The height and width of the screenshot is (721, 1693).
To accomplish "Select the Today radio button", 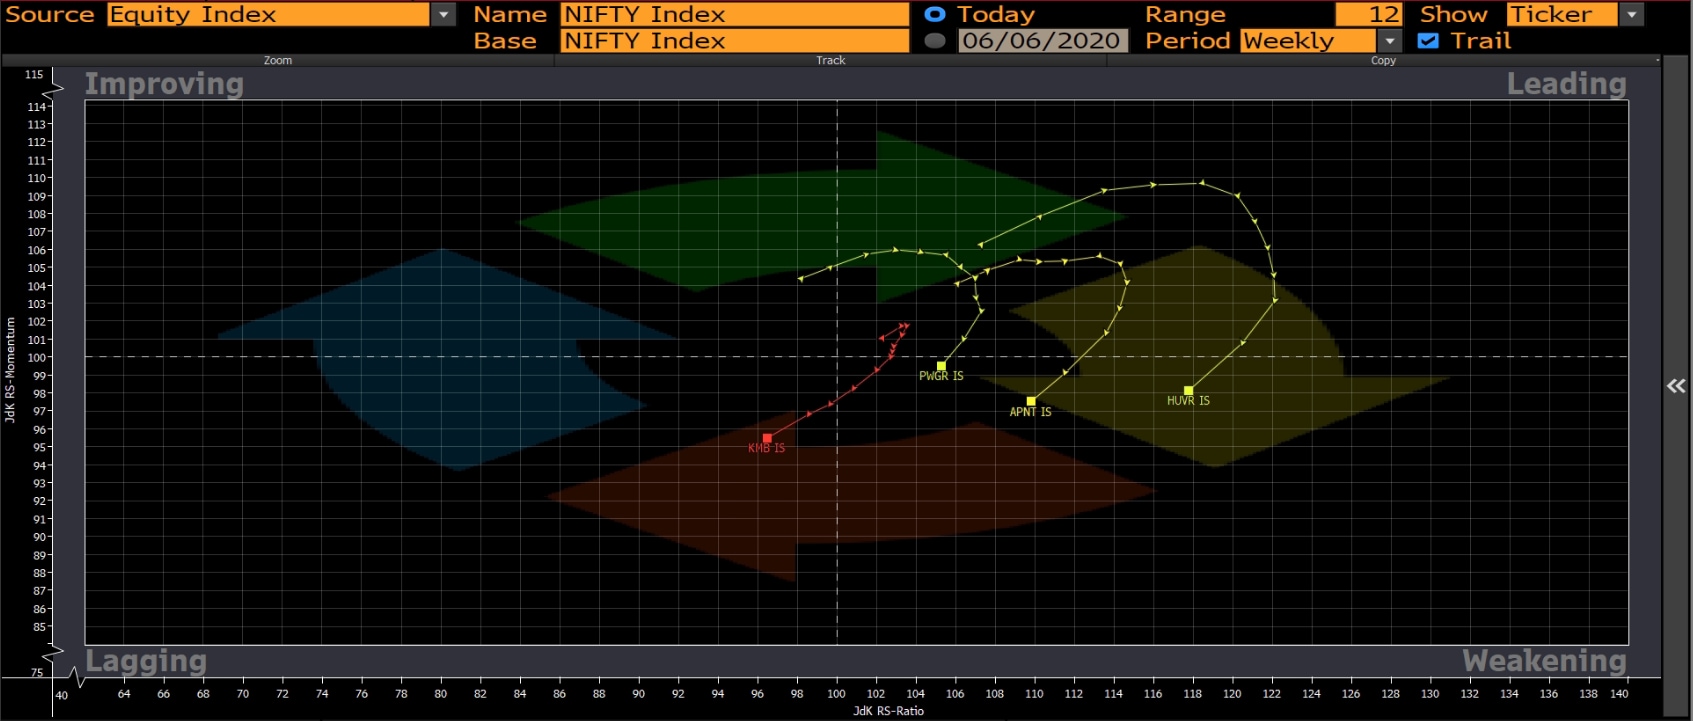I will 935,15.
